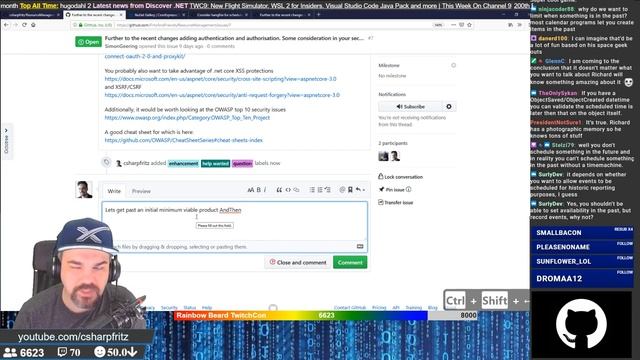Viewport: 640px width, 360px height.
Task: Open the saved replies arrow dropdown
Action: 360,190
